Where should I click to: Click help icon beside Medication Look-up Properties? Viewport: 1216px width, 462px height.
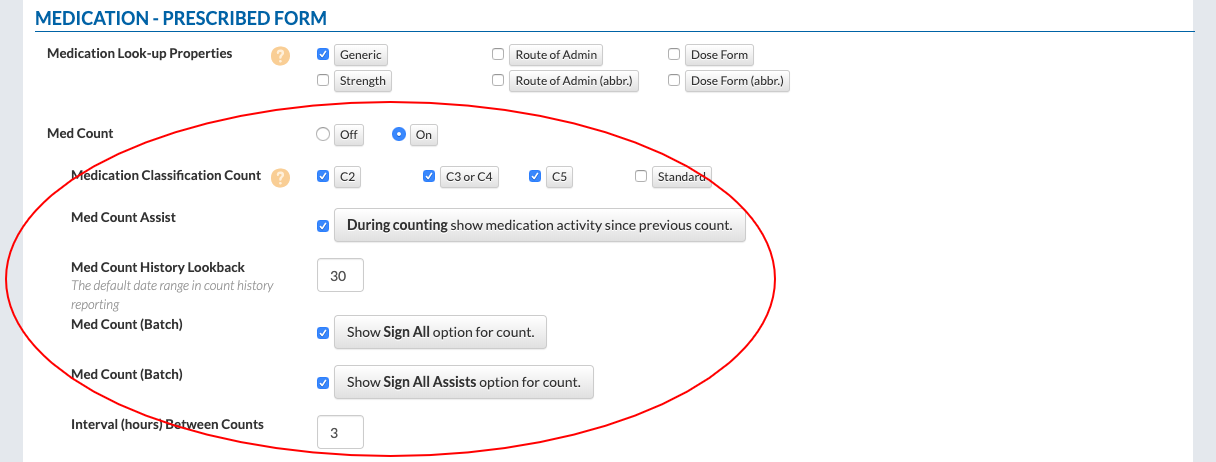coord(281,56)
